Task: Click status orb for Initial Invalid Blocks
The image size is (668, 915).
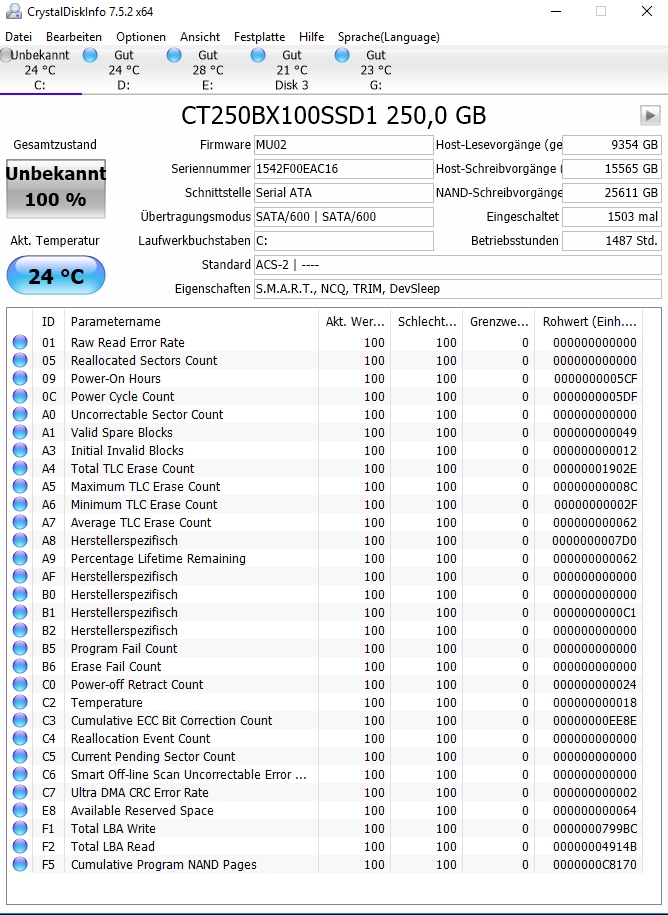Action: tap(20, 450)
